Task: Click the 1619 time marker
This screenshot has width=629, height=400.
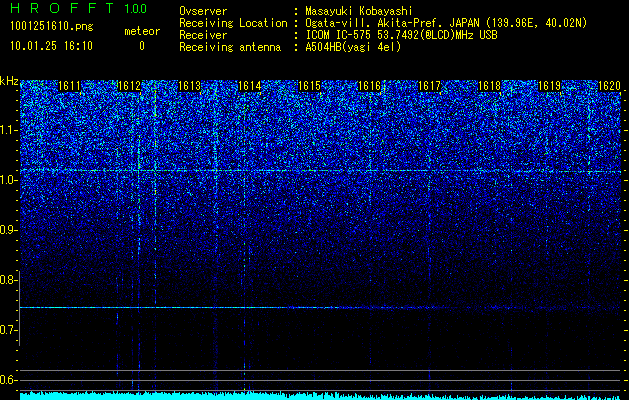Action: (549, 85)
